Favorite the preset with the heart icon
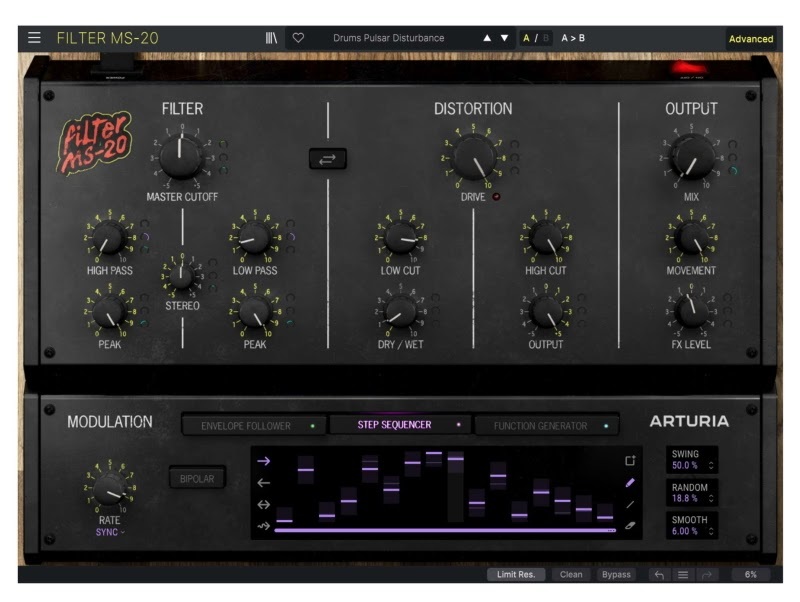Image resolution: width=800 pixels, height=602 pixels. pyautogui.click(x=298, y=38)
